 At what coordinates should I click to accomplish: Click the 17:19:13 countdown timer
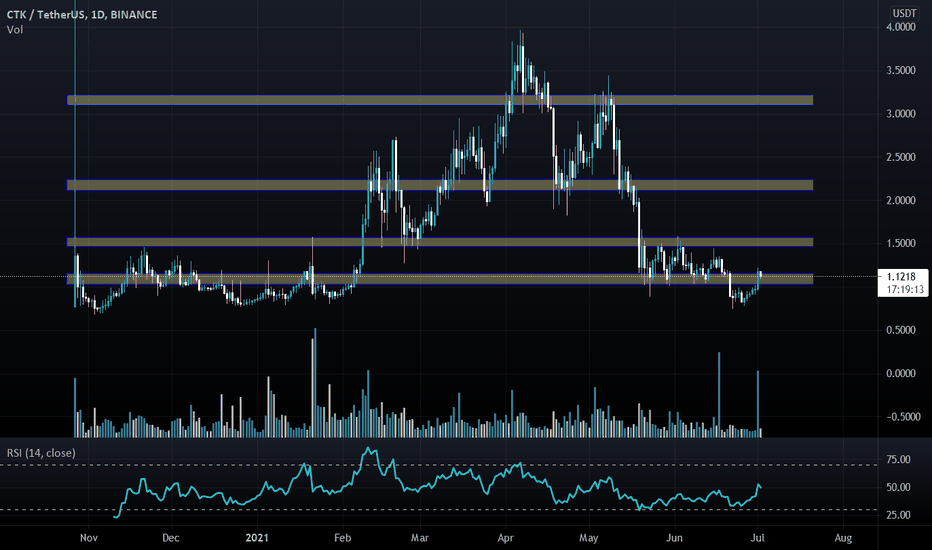pos(905,290)
